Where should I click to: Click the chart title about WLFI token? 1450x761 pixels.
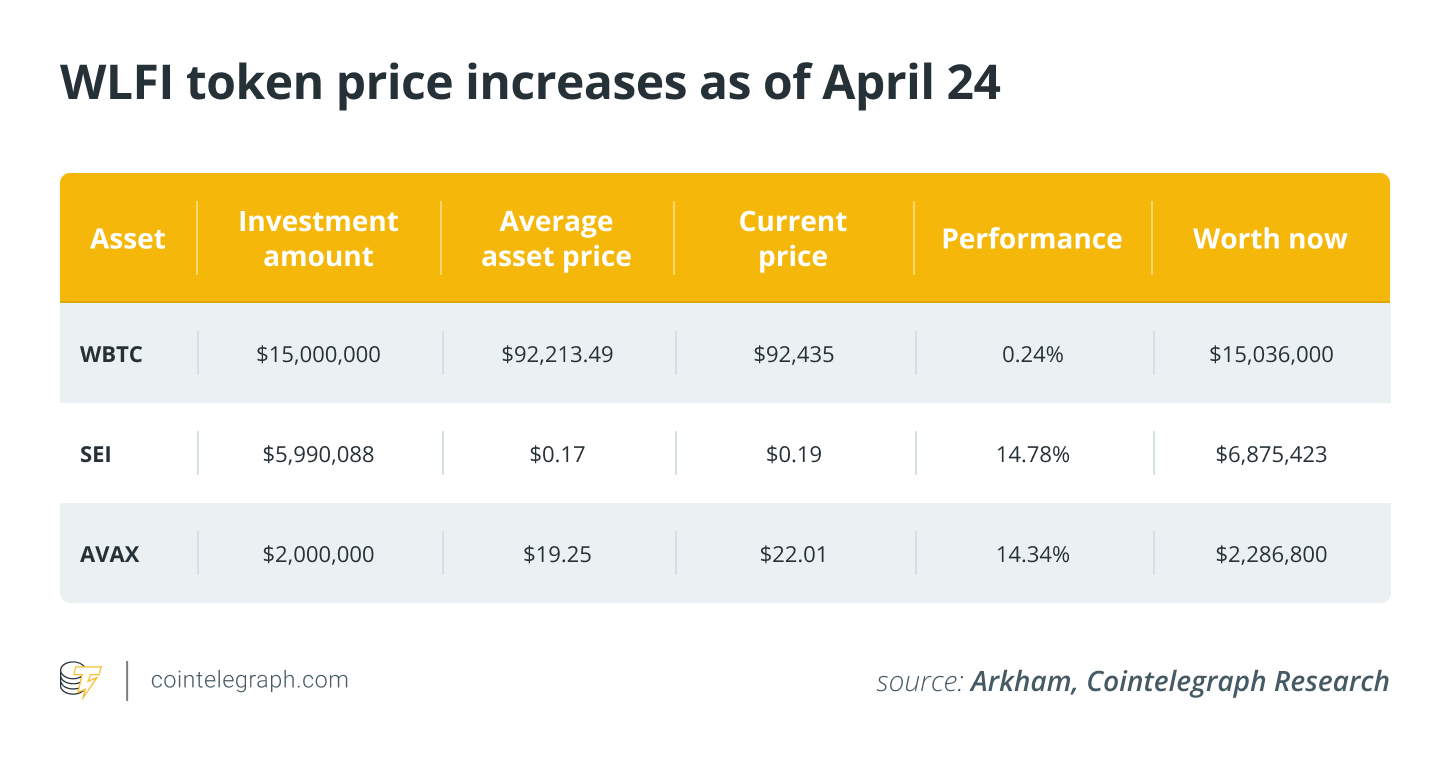click(530, 84)
